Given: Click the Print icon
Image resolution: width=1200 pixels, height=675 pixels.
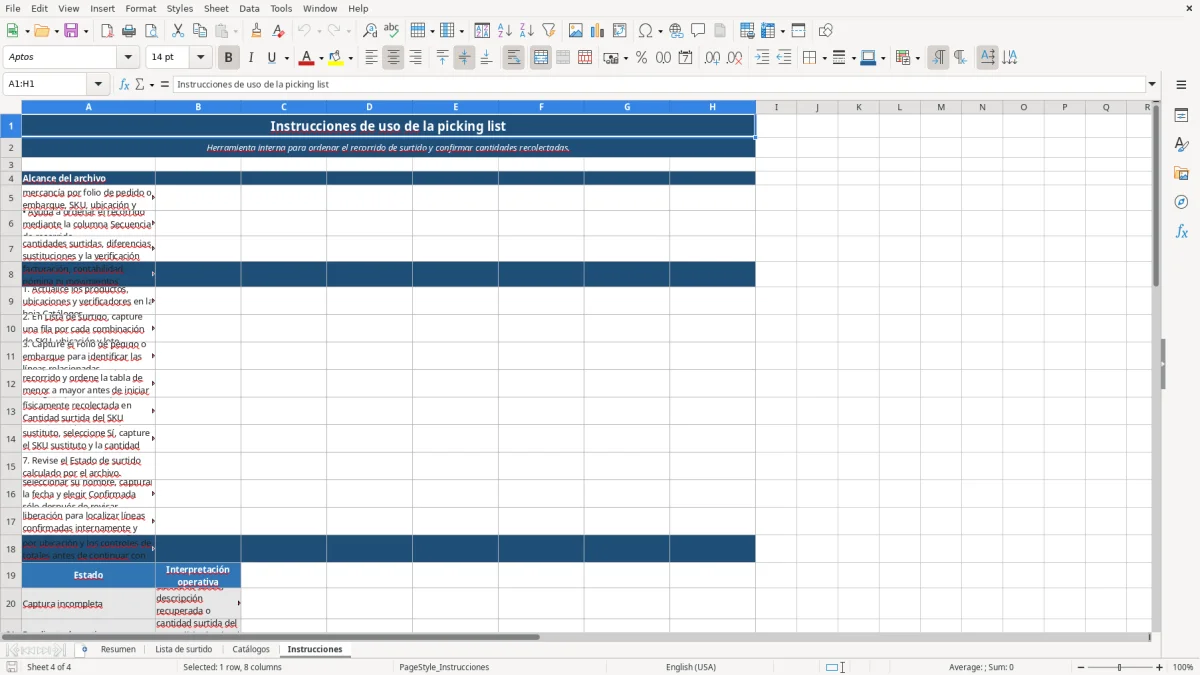Looking at the screenshot, I should [129, 31].
